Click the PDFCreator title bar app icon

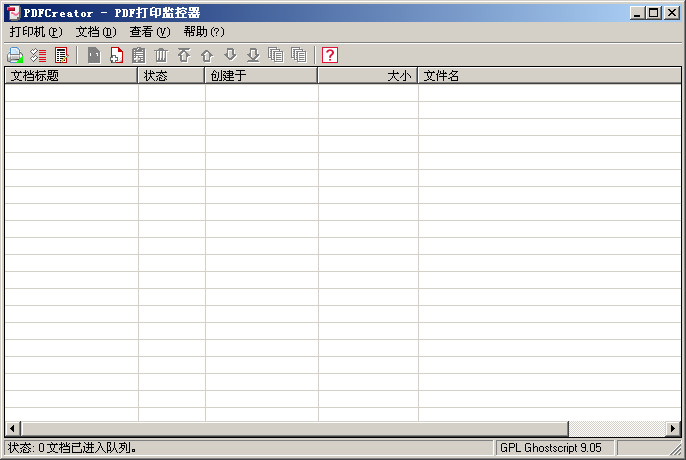[x=14, y=13]
